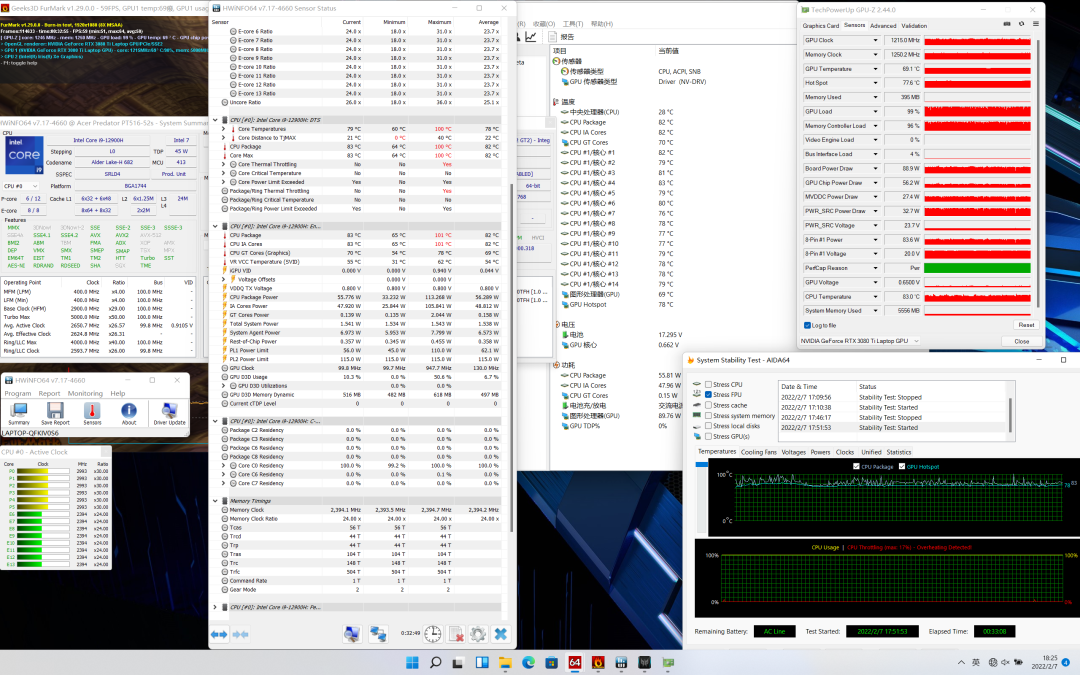Viewport: 1080px width, 675px height.
Task: Click shrink-columns arrows icon in Sensor Status
Action: pos(240,634)
